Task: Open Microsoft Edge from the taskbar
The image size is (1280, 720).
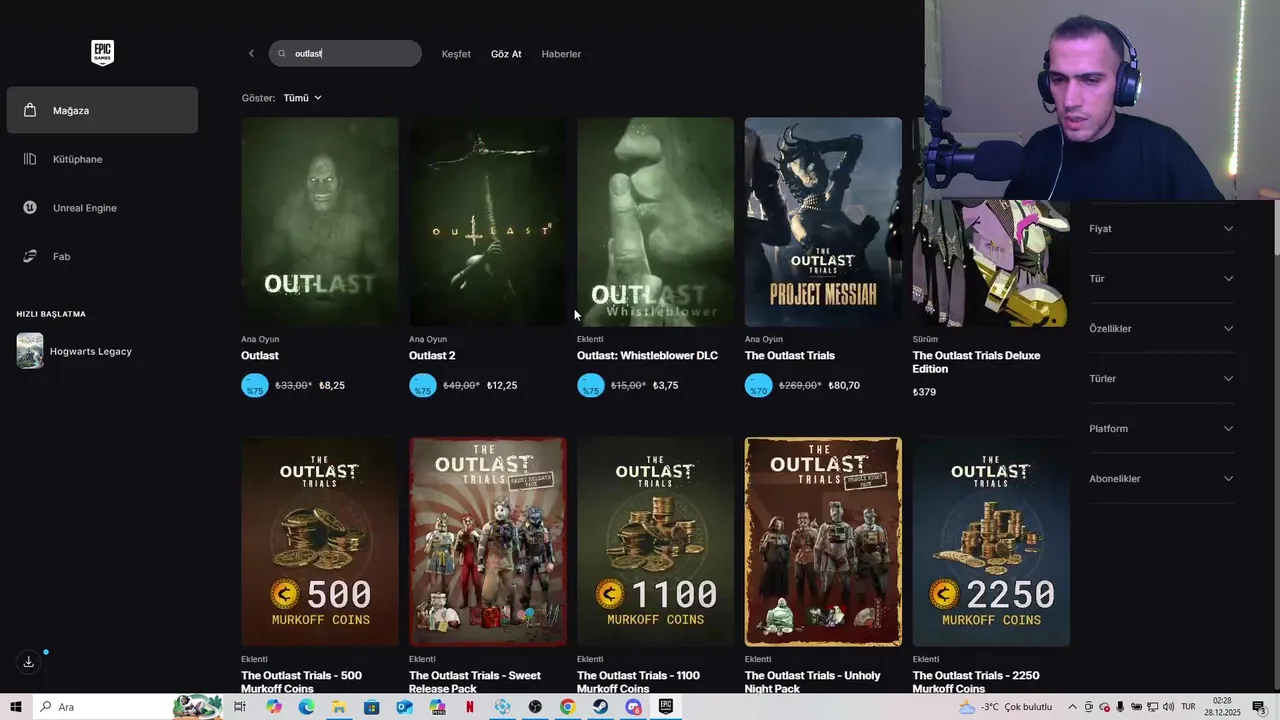Action: coord(306,707)
